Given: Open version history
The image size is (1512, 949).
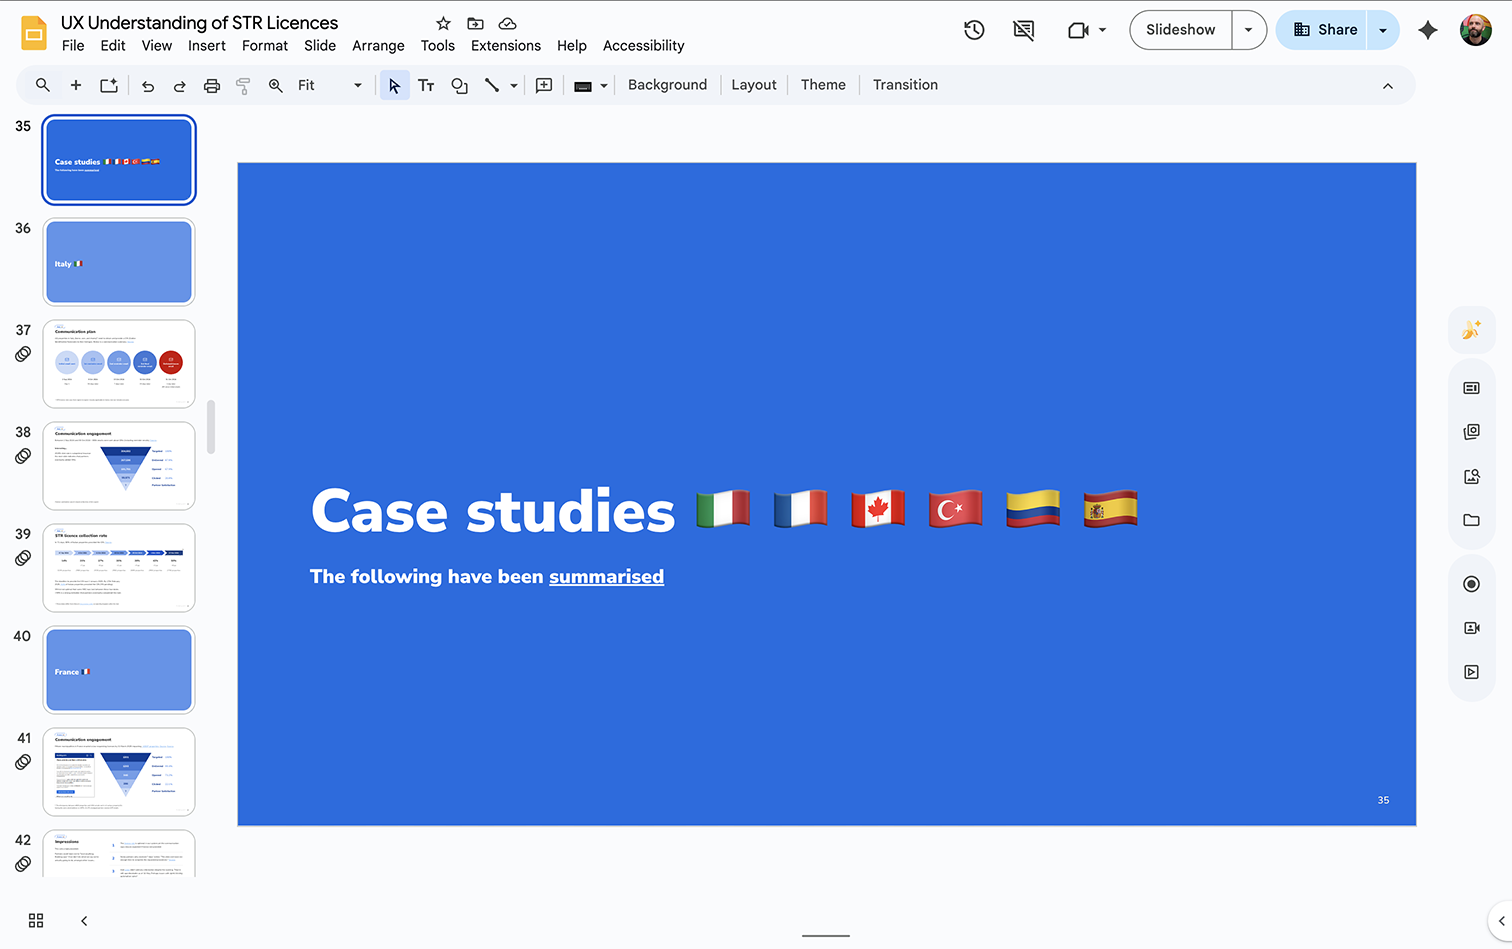Looking at the screenshot, I should pyautogui.click(x=974, y=30).
